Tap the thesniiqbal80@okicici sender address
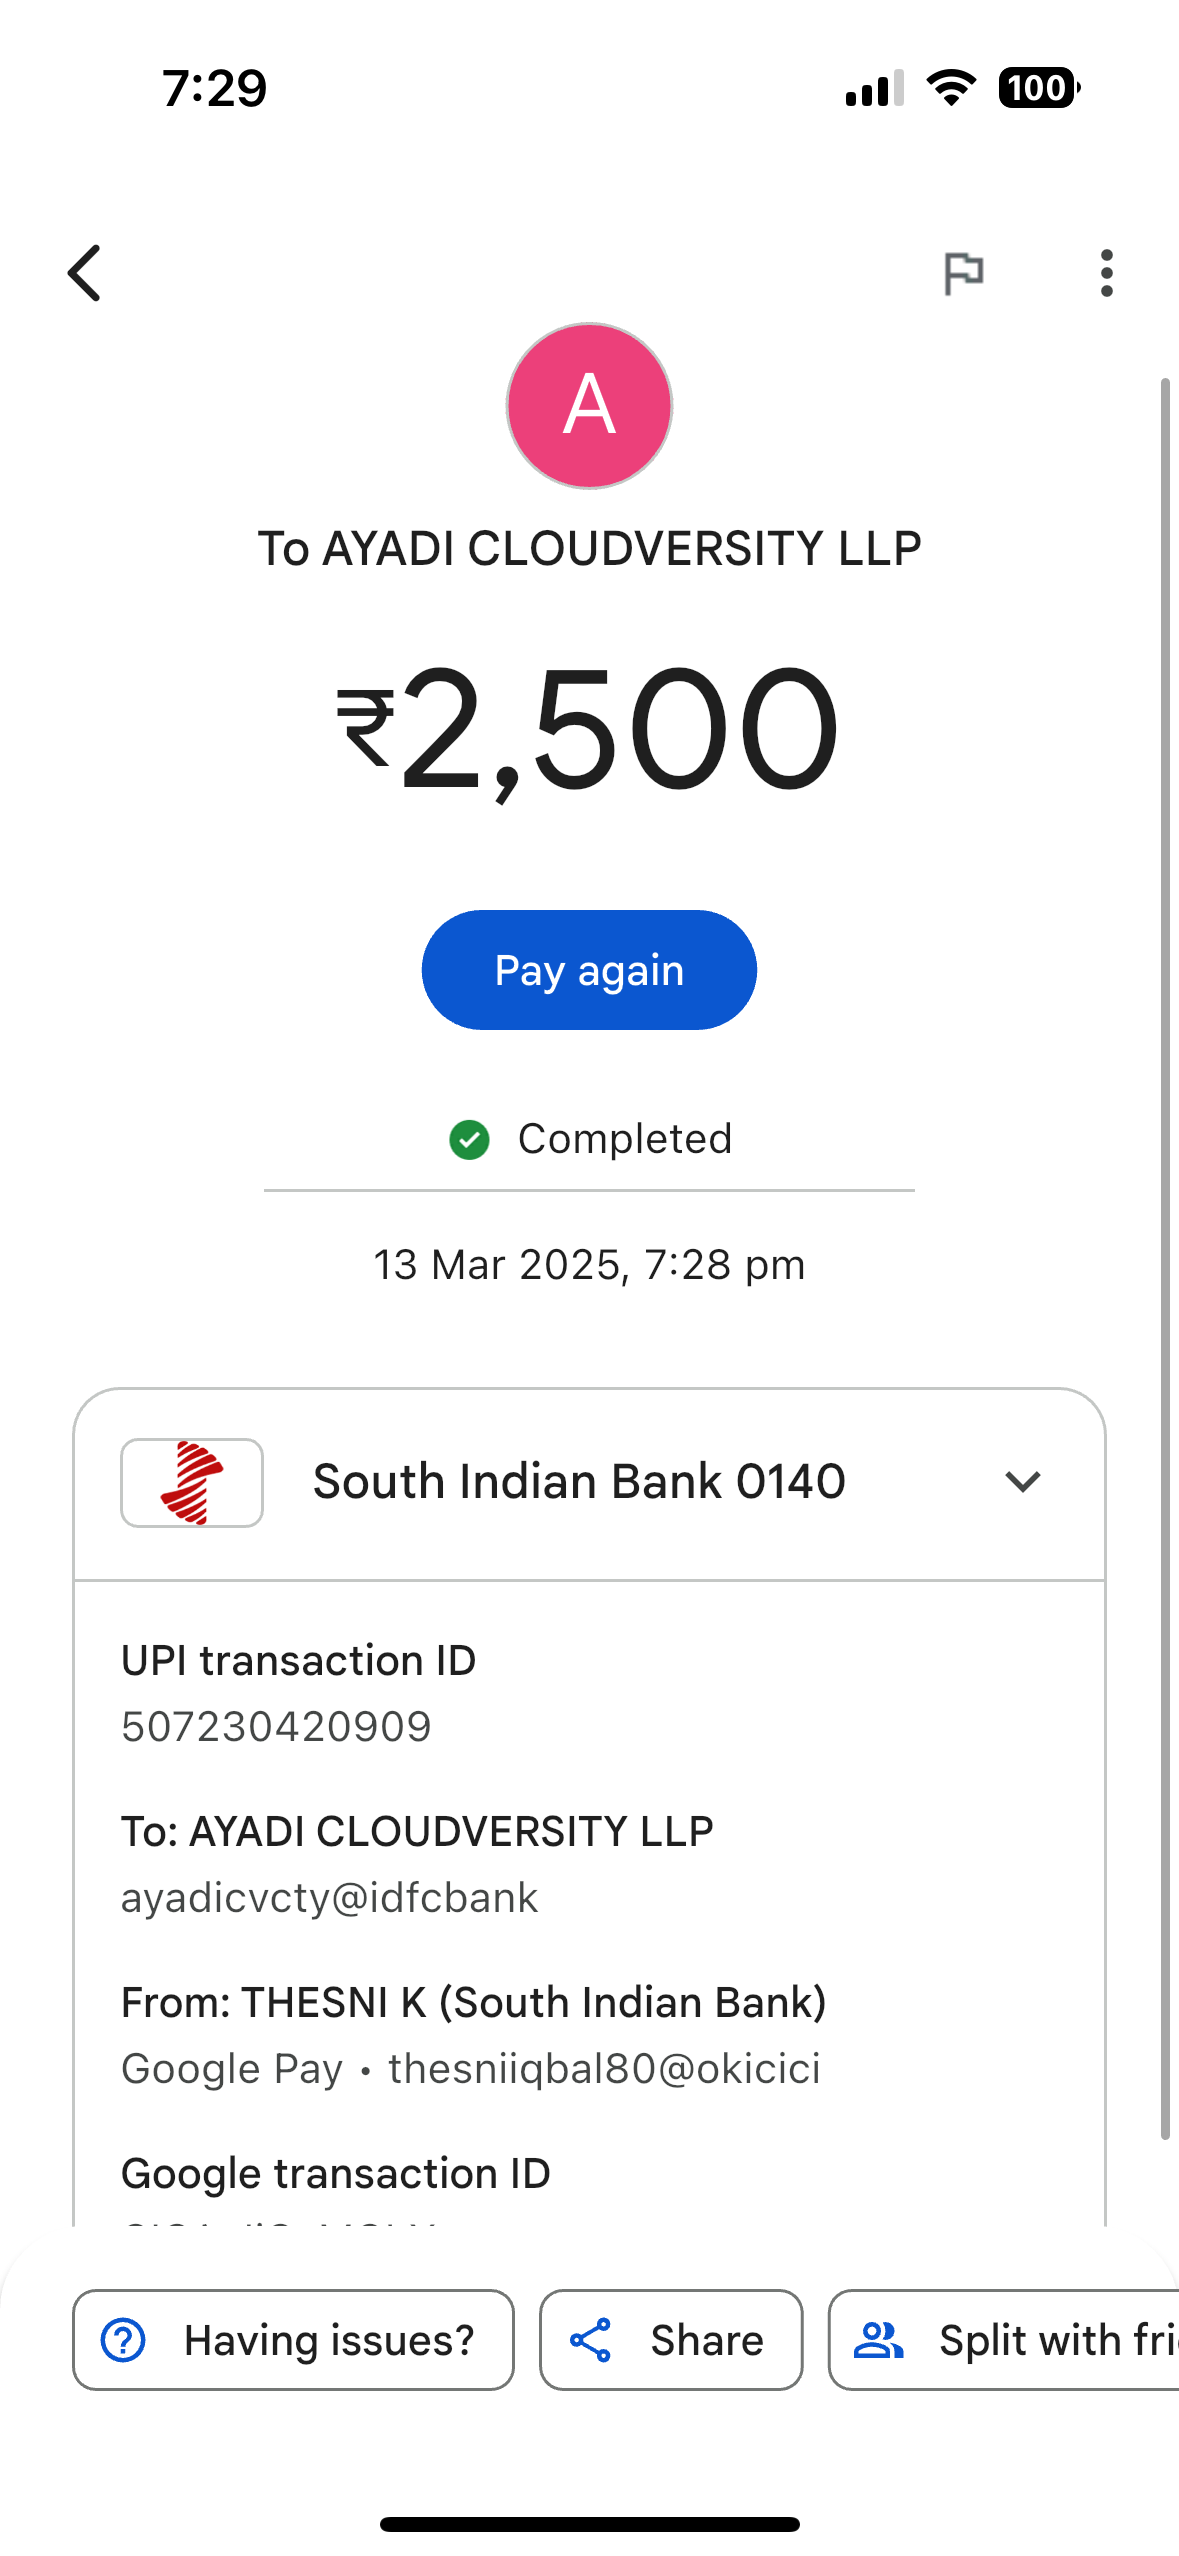 click(604, 2069)
